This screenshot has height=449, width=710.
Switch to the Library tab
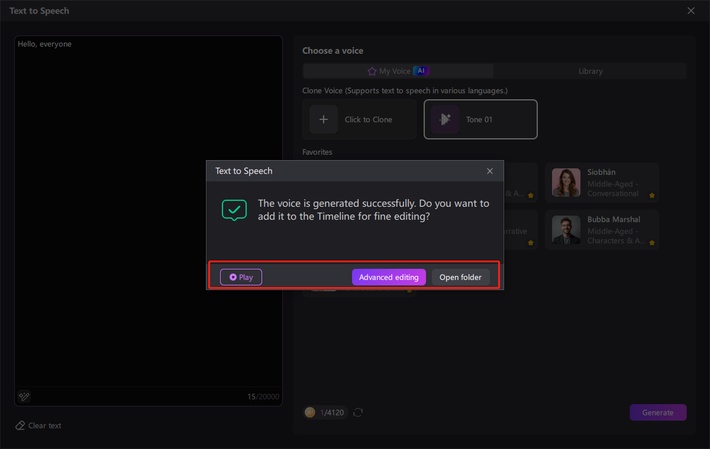click(x=590, y=71)
